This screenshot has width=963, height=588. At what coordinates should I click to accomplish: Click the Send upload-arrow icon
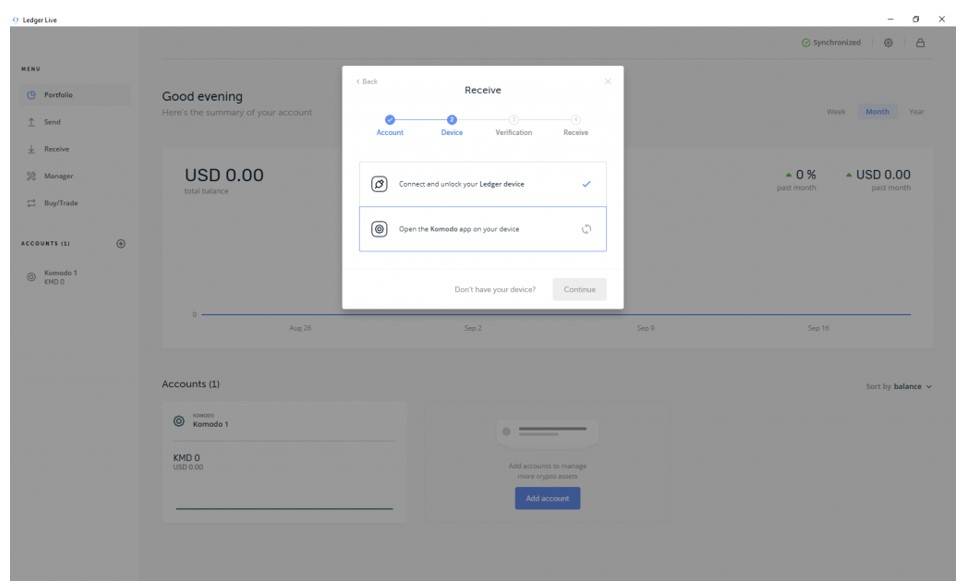[x=31, y=122]
